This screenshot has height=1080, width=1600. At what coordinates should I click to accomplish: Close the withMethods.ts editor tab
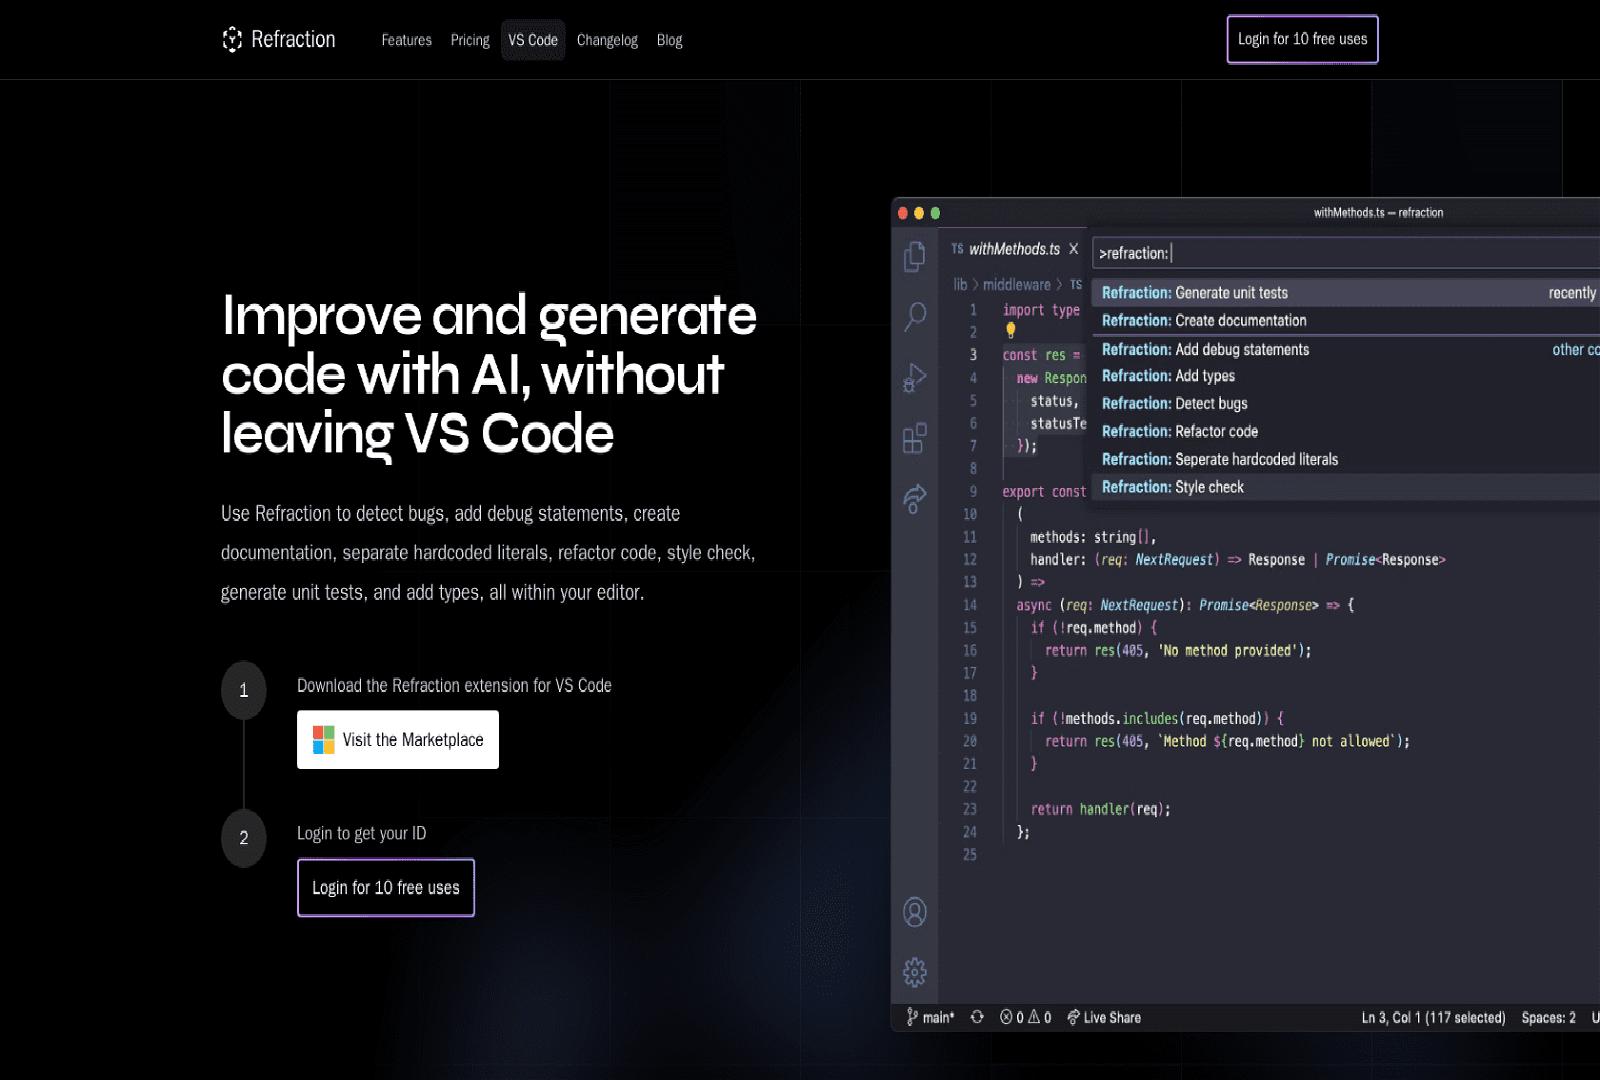click(x=1073, y=249)
